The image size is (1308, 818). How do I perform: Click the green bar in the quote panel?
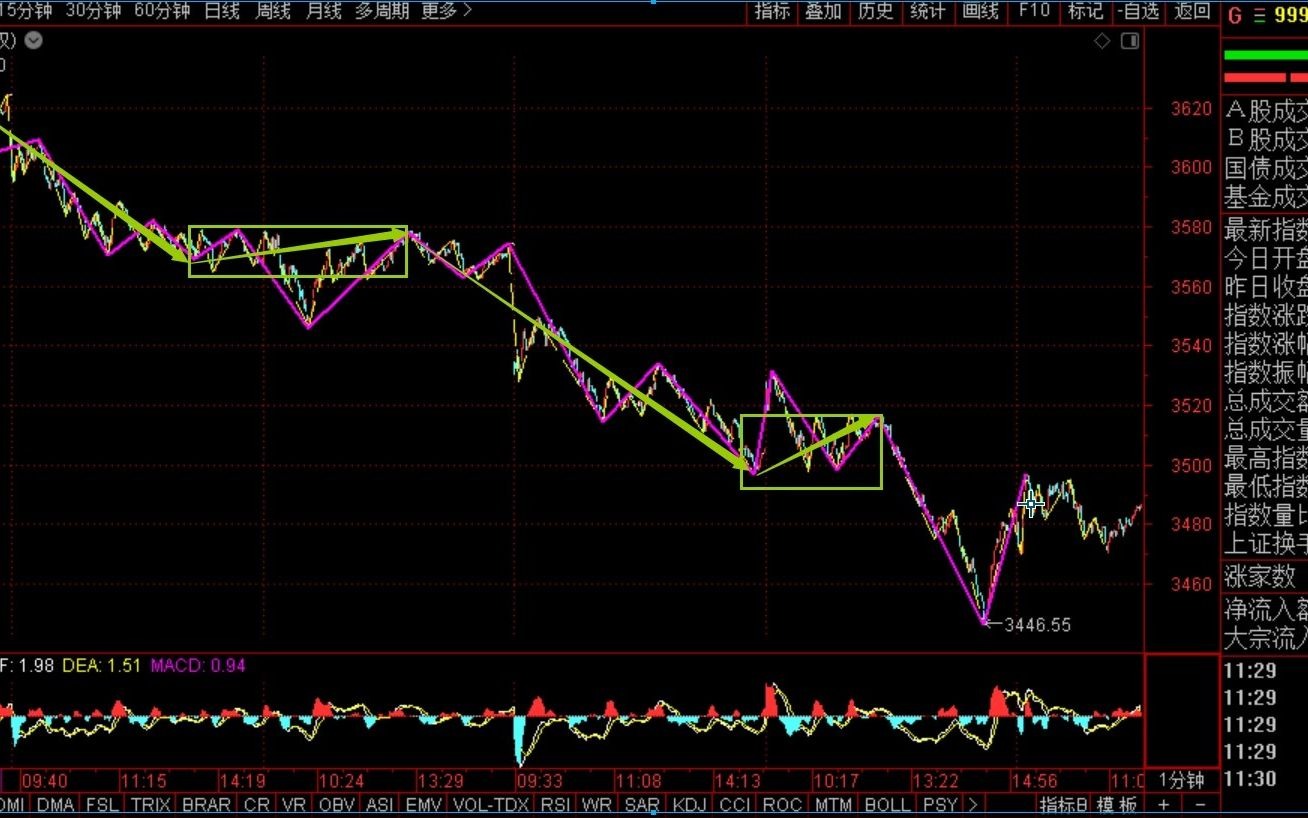point(1265,54)
